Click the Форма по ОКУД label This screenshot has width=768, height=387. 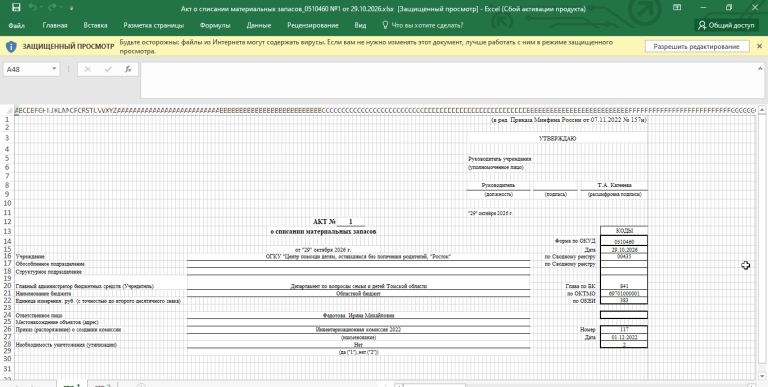point(575,241)
